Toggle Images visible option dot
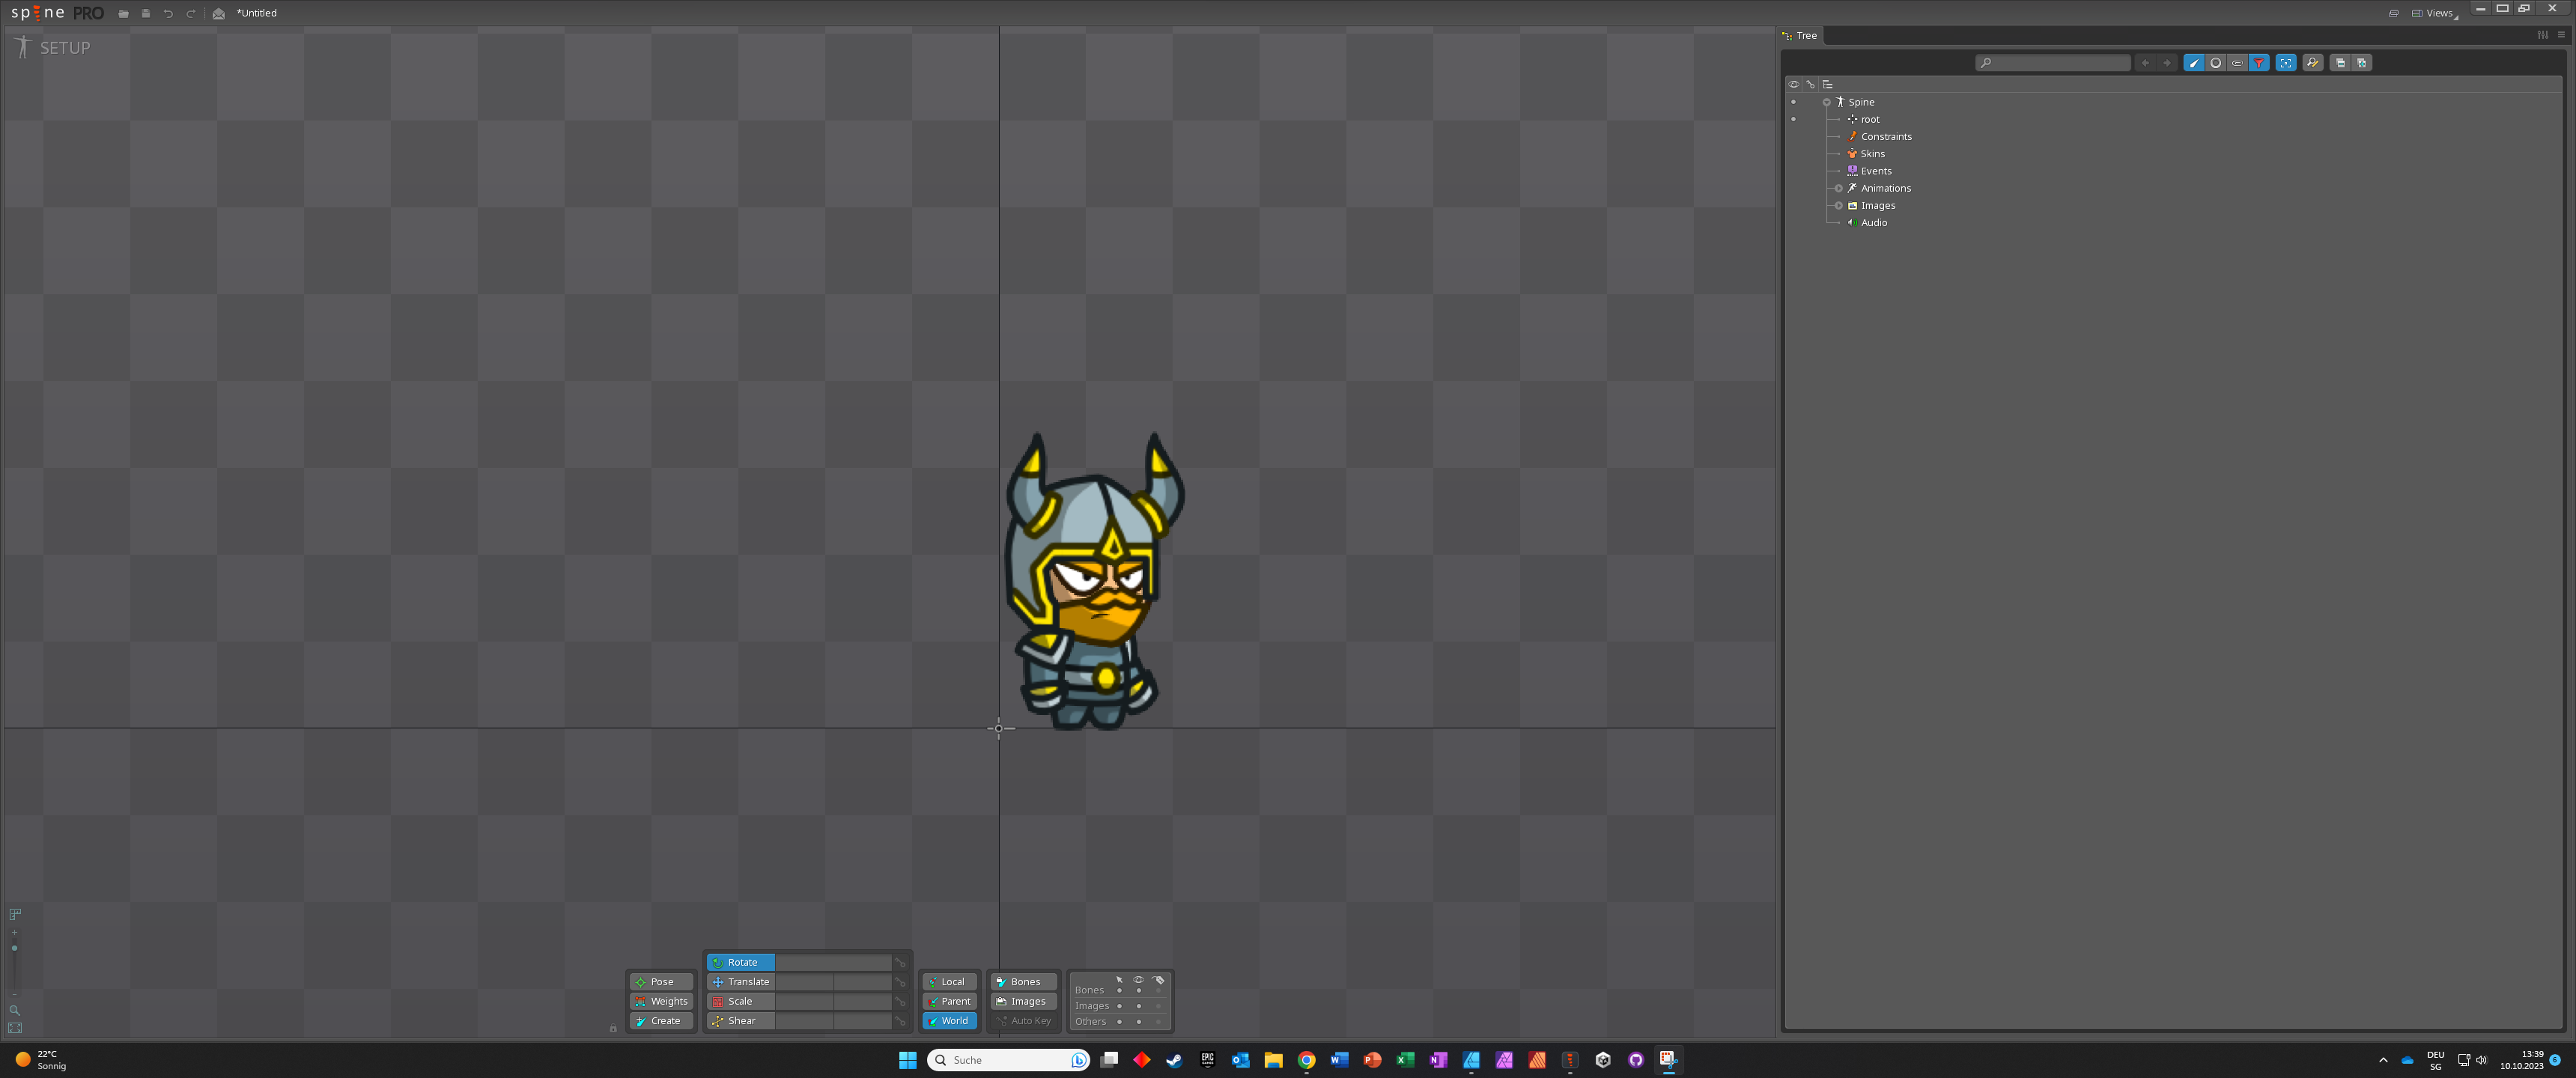Image resolution: width=2576 pixels, height=1078 pixels. pyautogui.click(x=1138, y=1006)
